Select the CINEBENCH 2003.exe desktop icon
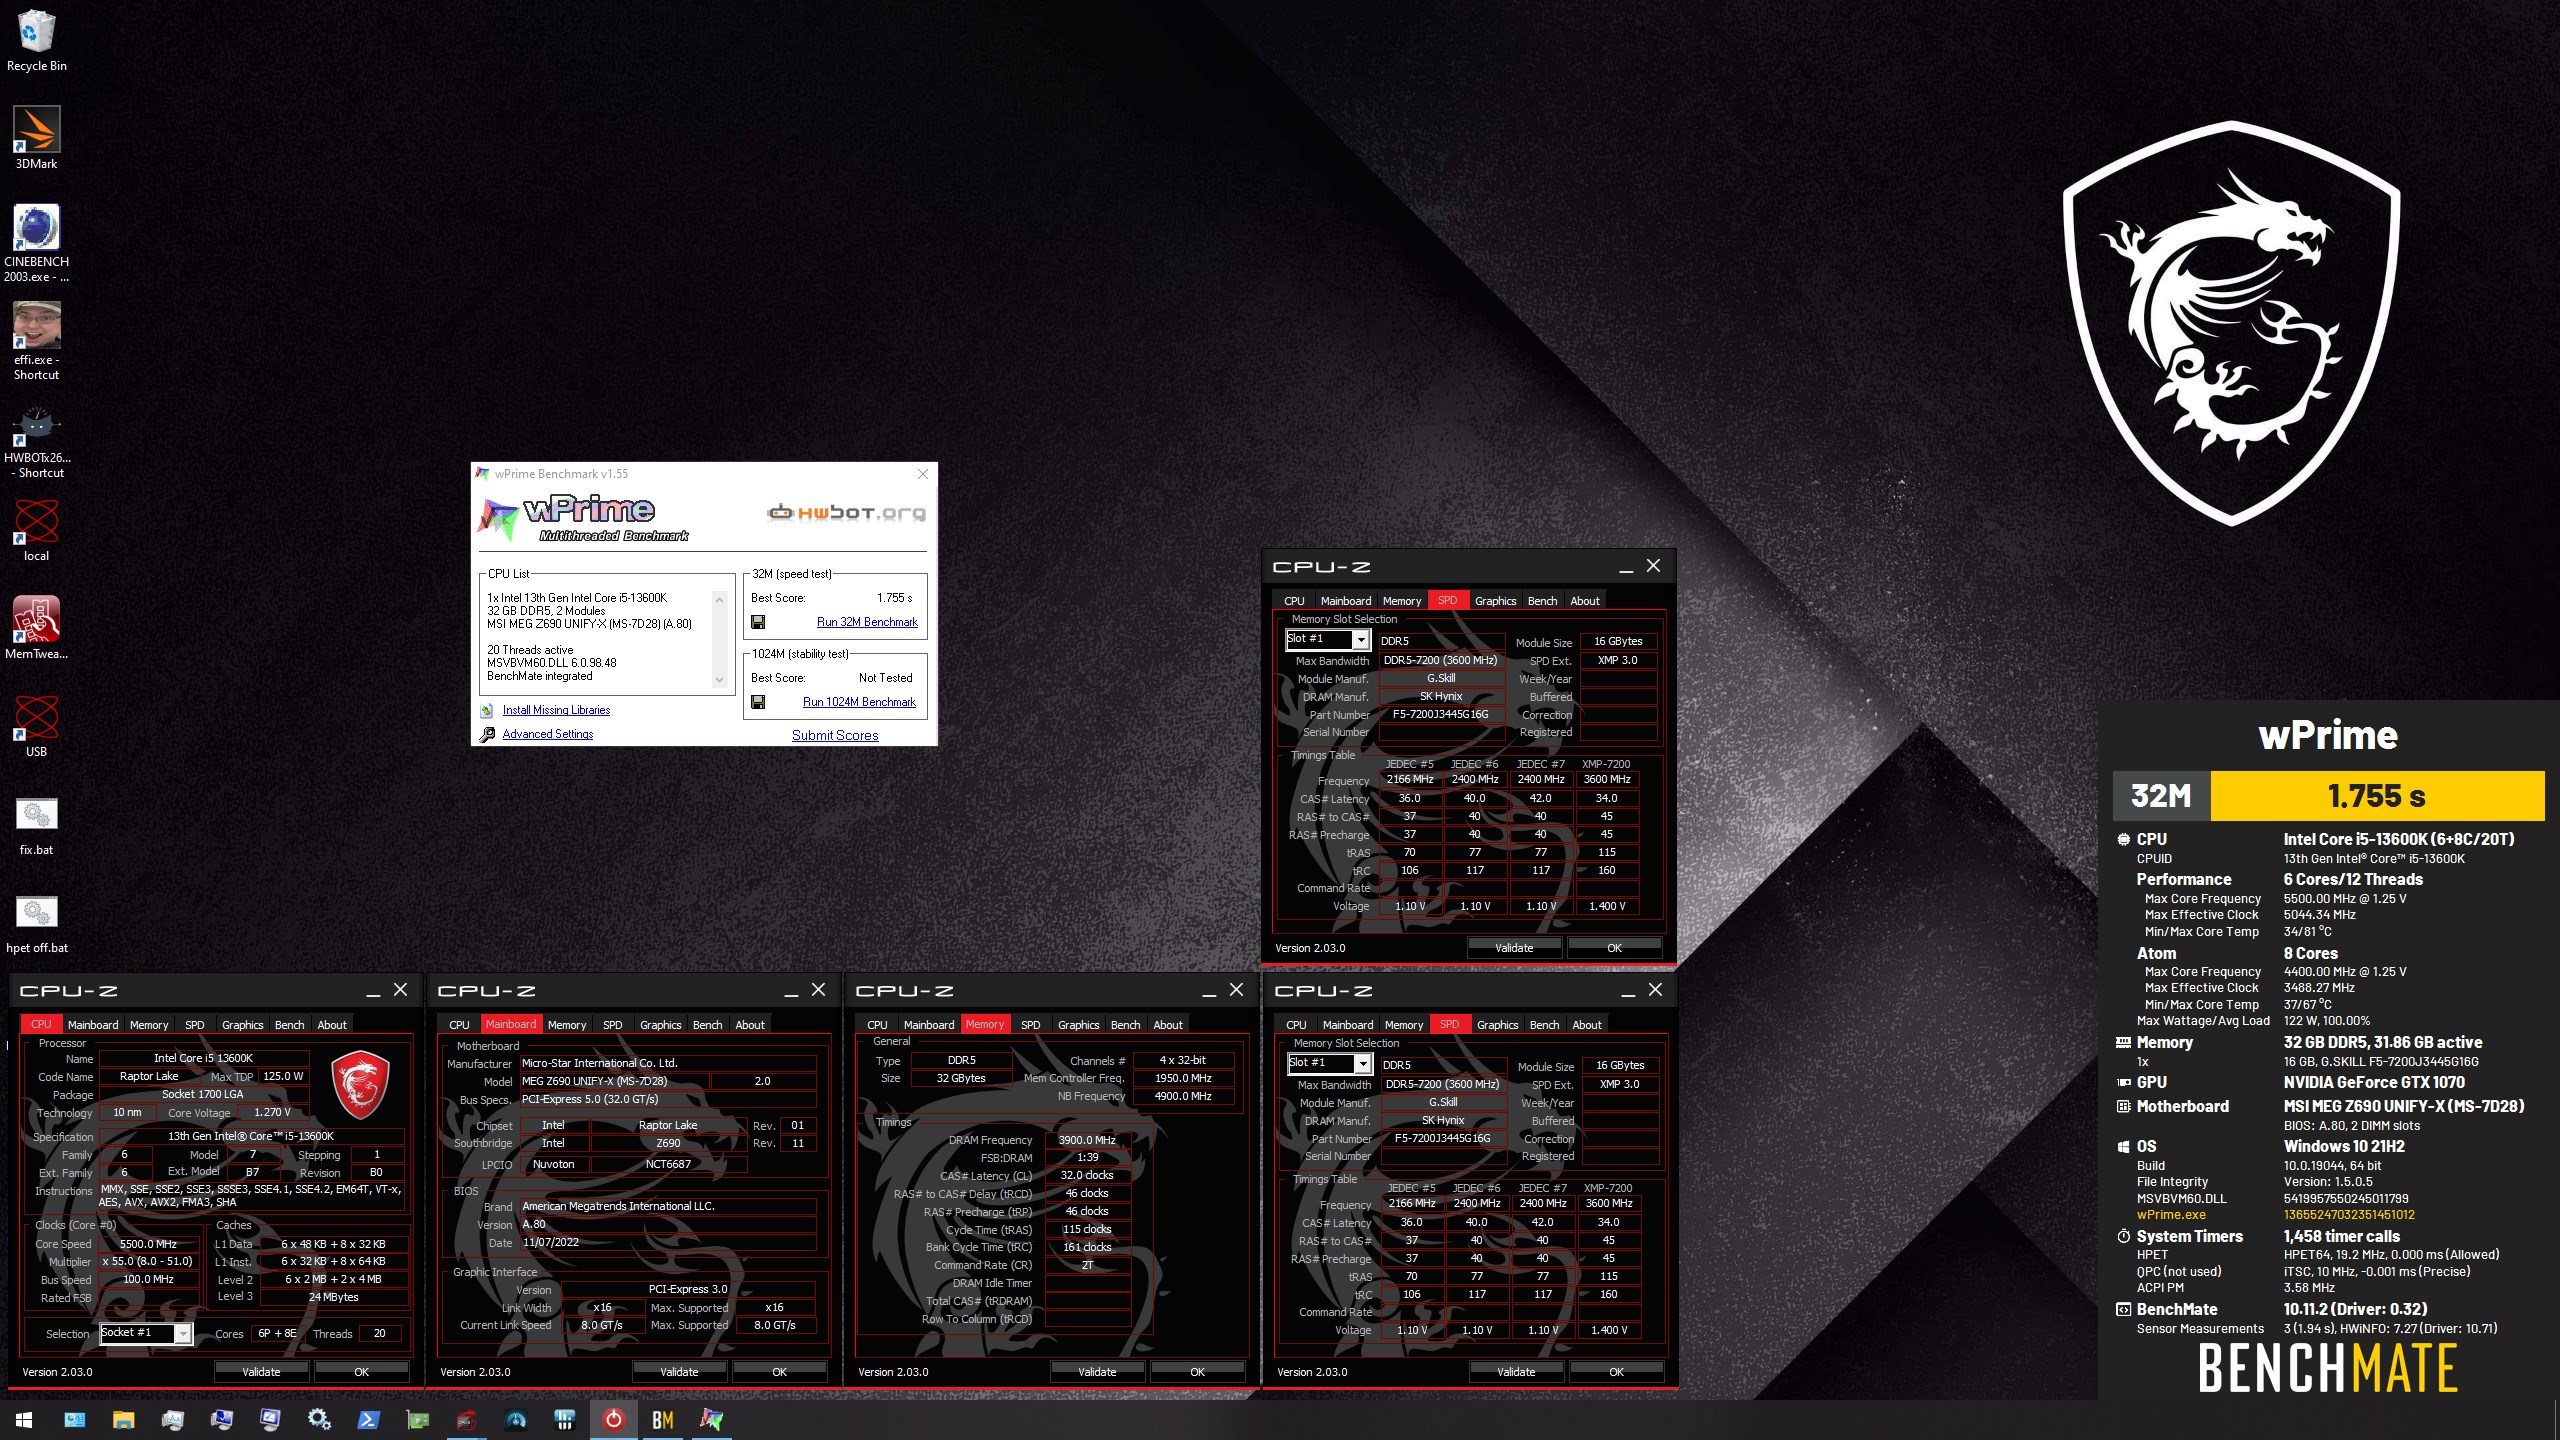Viewport: 2560px width, 1440px height. tap(36, 243)
